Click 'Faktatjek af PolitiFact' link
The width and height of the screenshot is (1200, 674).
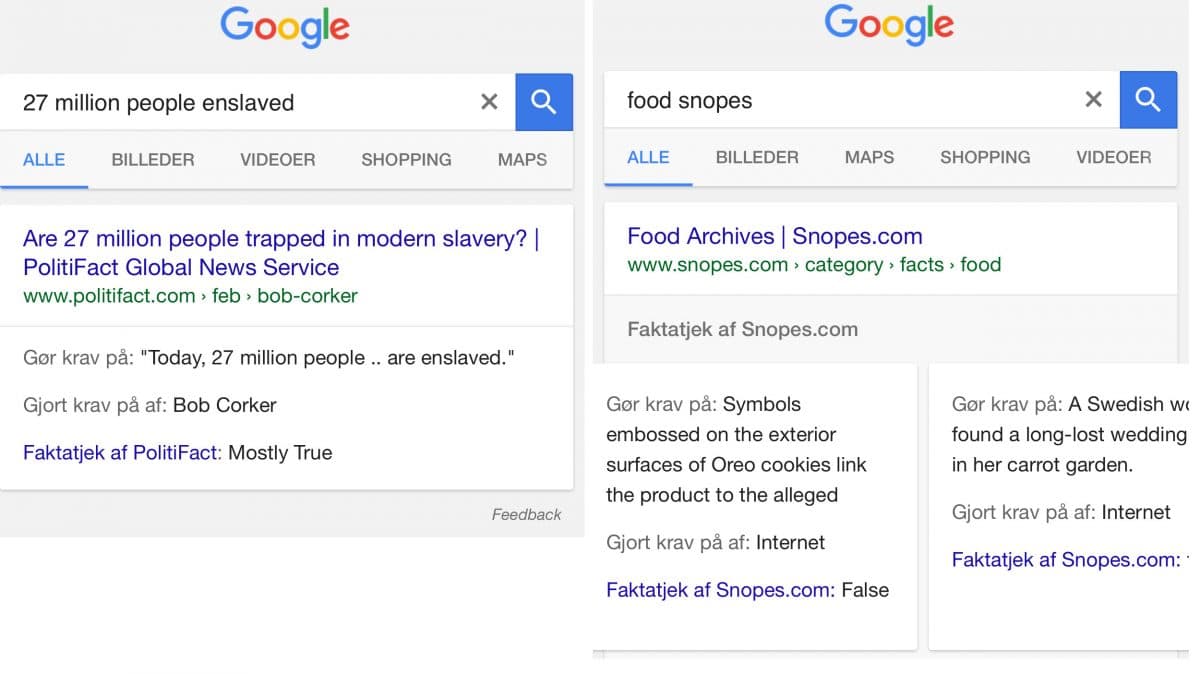[x=120, y=453]
